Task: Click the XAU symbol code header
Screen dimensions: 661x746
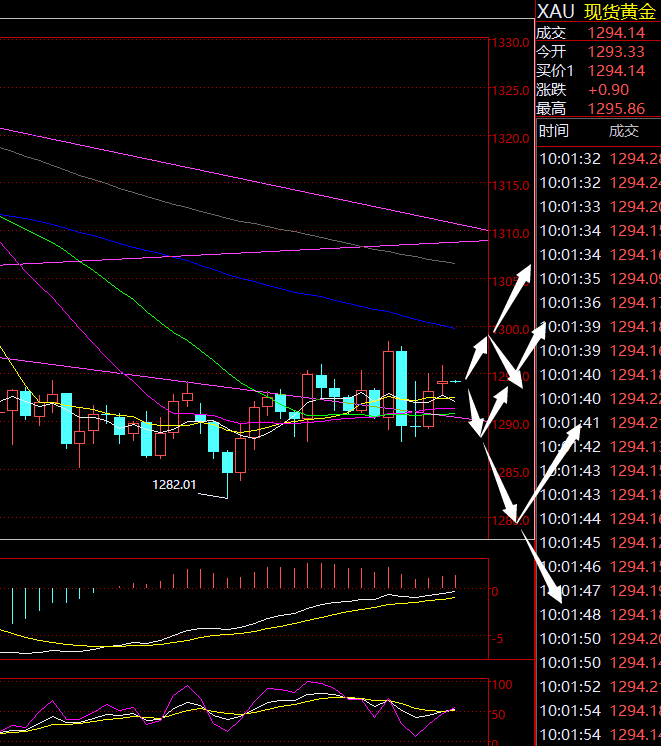Action: click(x=556, y=12)
